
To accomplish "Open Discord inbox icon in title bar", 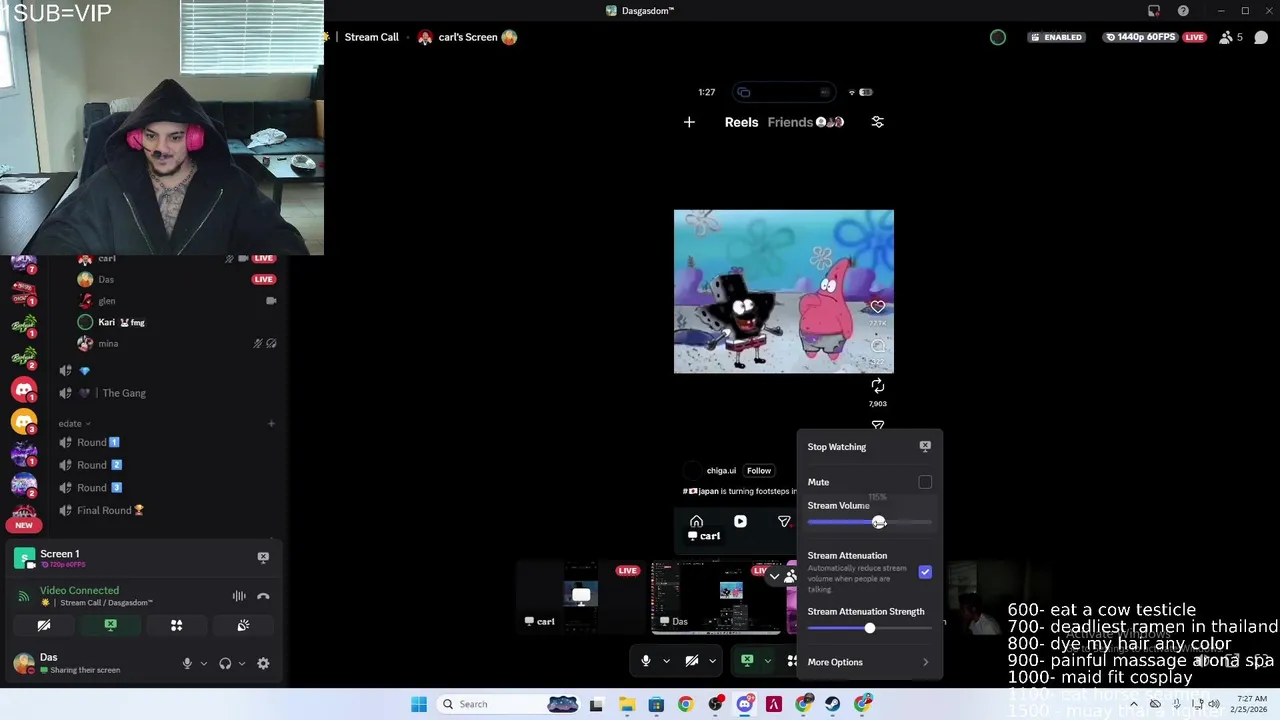I will (1154, 11).
